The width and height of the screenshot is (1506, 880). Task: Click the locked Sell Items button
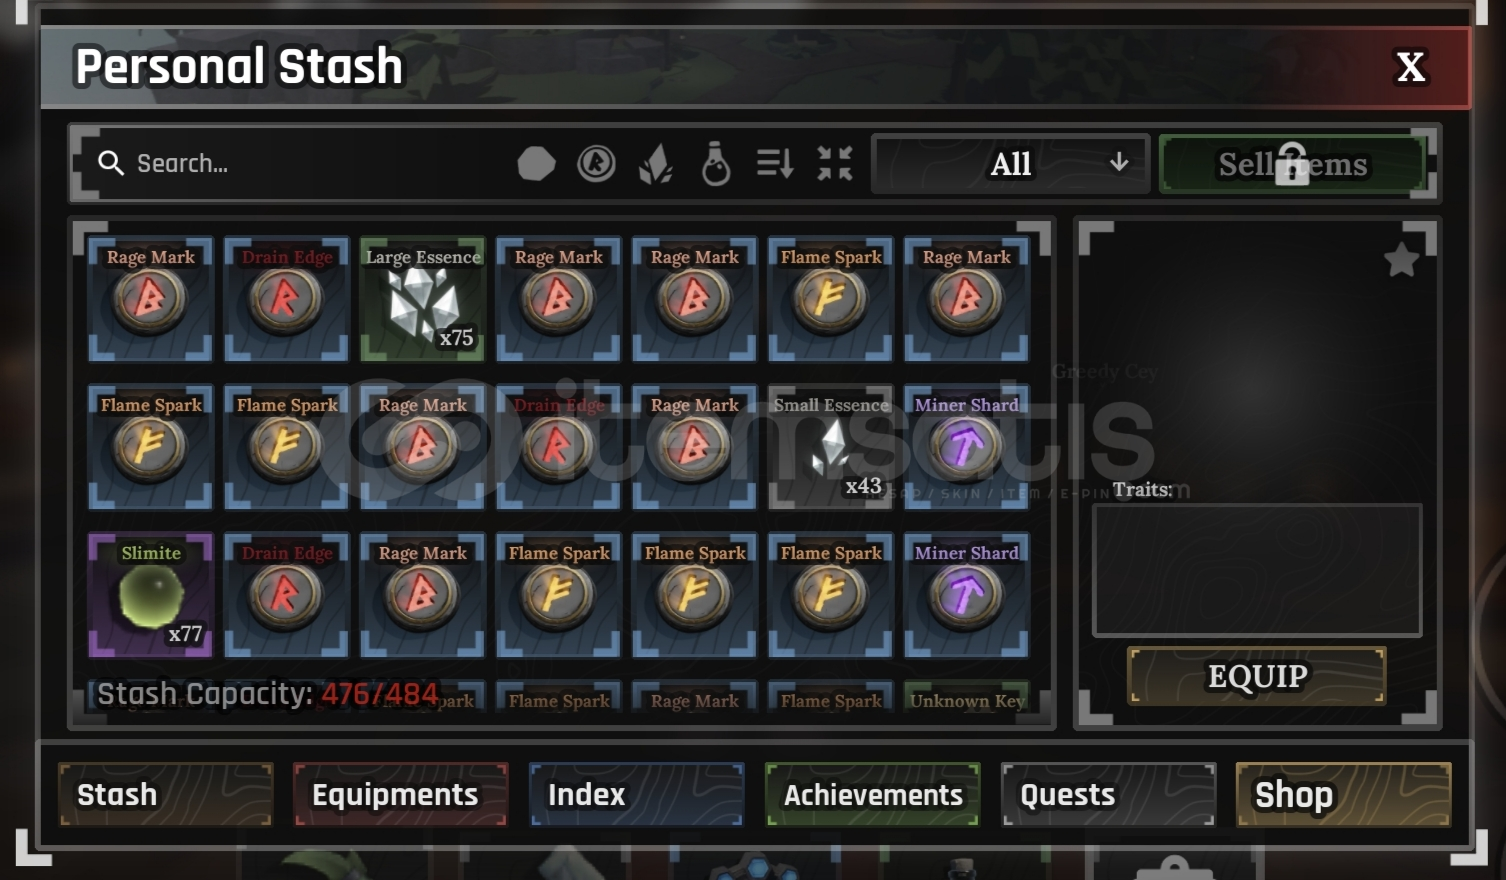click(x=1292, y=164)
